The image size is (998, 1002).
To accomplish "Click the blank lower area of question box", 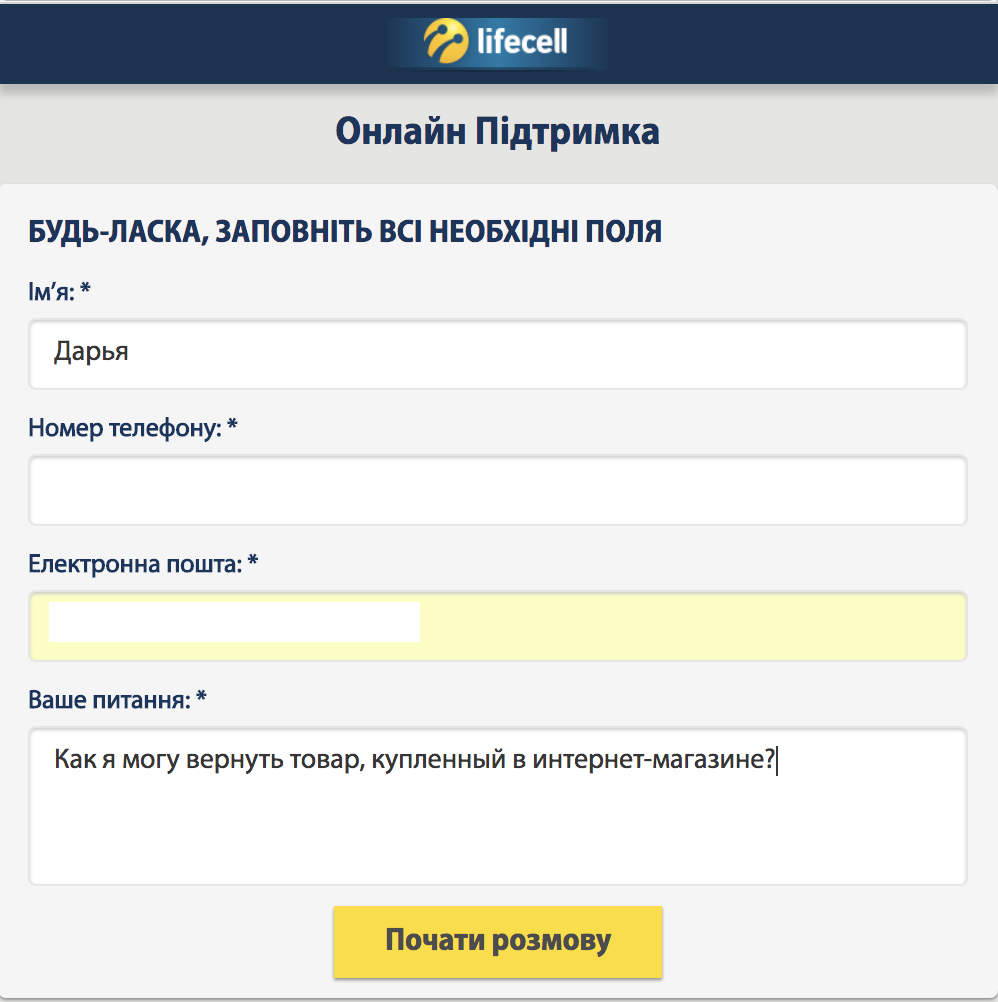I will coord(498,840).
